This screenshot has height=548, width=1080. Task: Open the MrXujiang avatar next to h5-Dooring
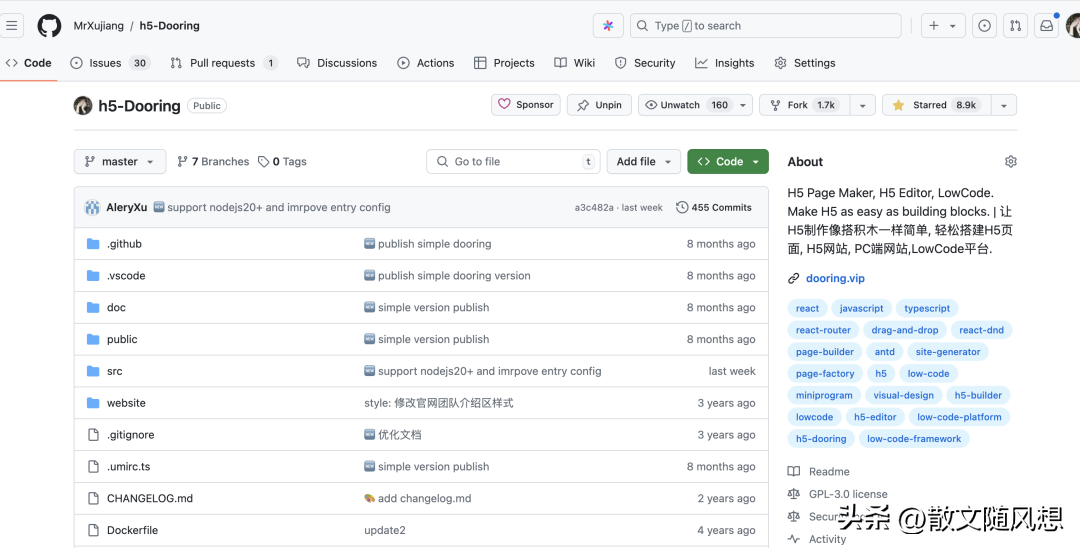(x=83, y=105)
